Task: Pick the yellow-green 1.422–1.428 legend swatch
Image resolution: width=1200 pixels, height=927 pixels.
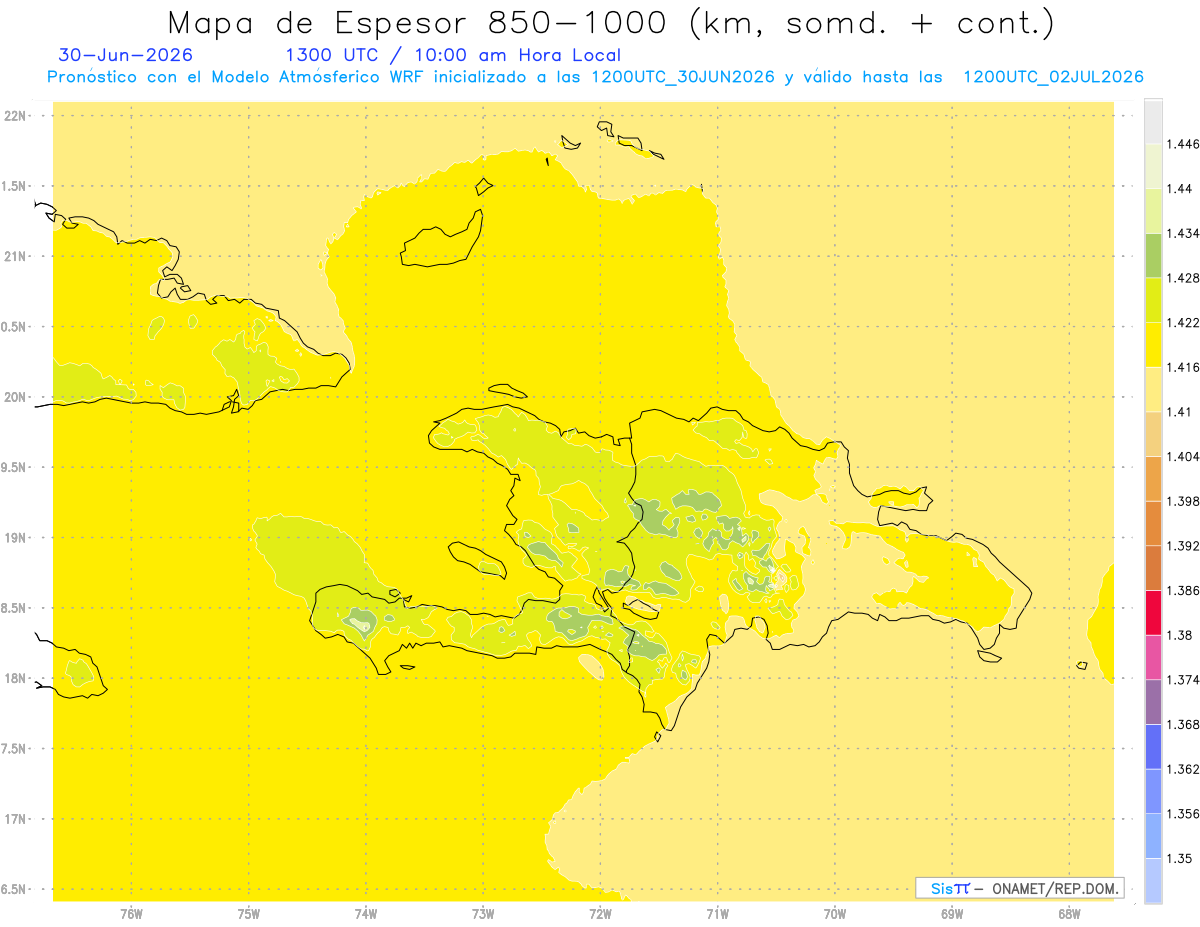Action: tap(1153, 300)
